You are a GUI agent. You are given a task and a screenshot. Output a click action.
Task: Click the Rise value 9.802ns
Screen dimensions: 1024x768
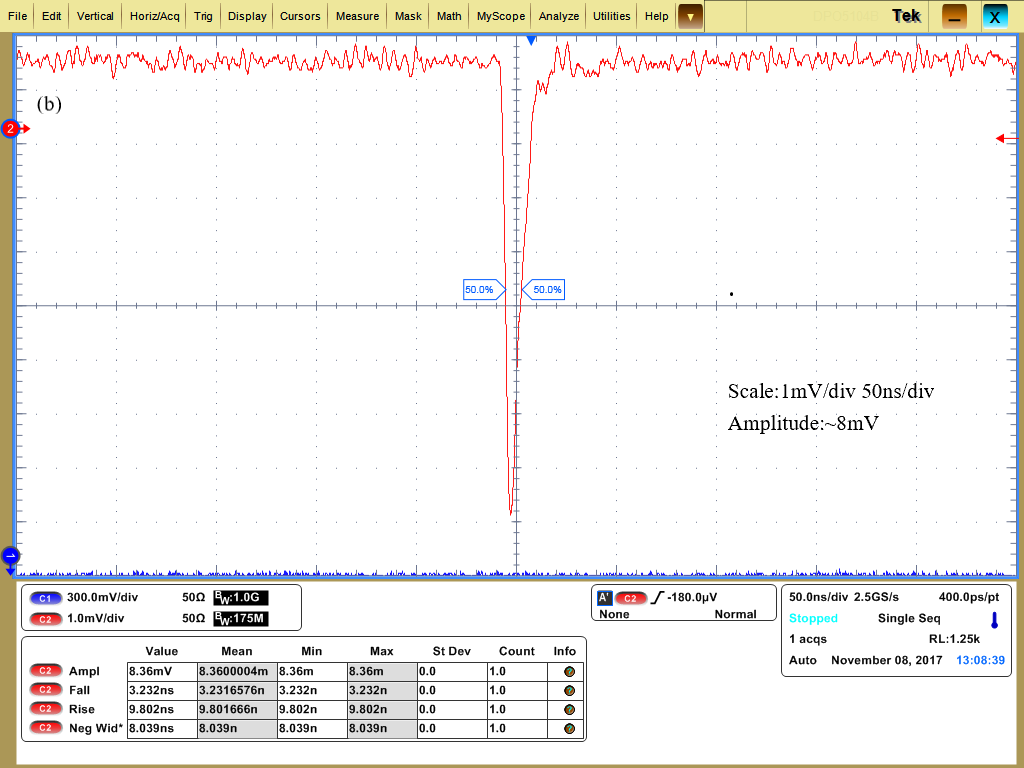pos(162,709)
